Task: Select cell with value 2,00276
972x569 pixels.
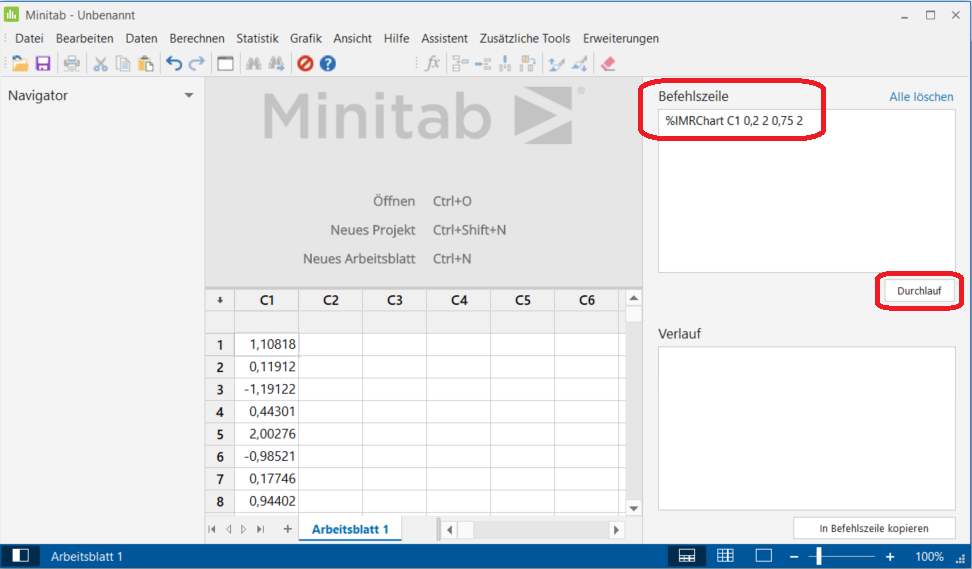Action: click(267, 434)
